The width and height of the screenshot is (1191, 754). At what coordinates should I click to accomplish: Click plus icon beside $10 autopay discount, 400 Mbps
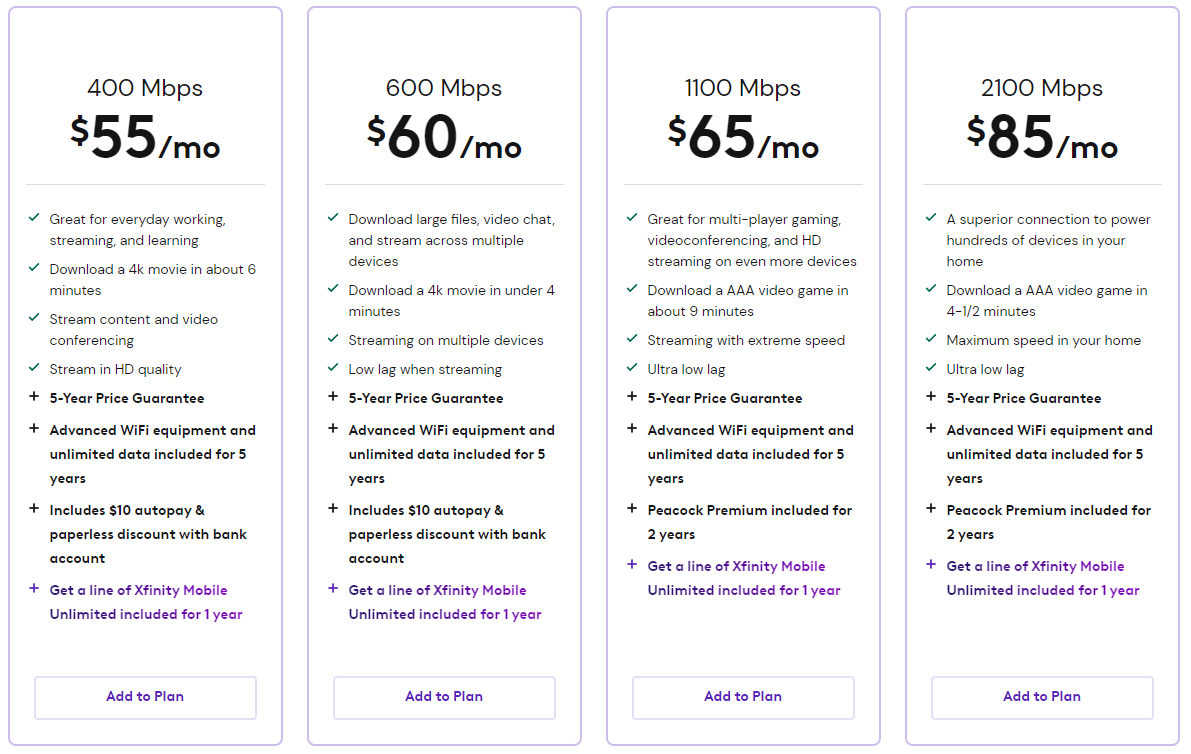pos(34,508)
